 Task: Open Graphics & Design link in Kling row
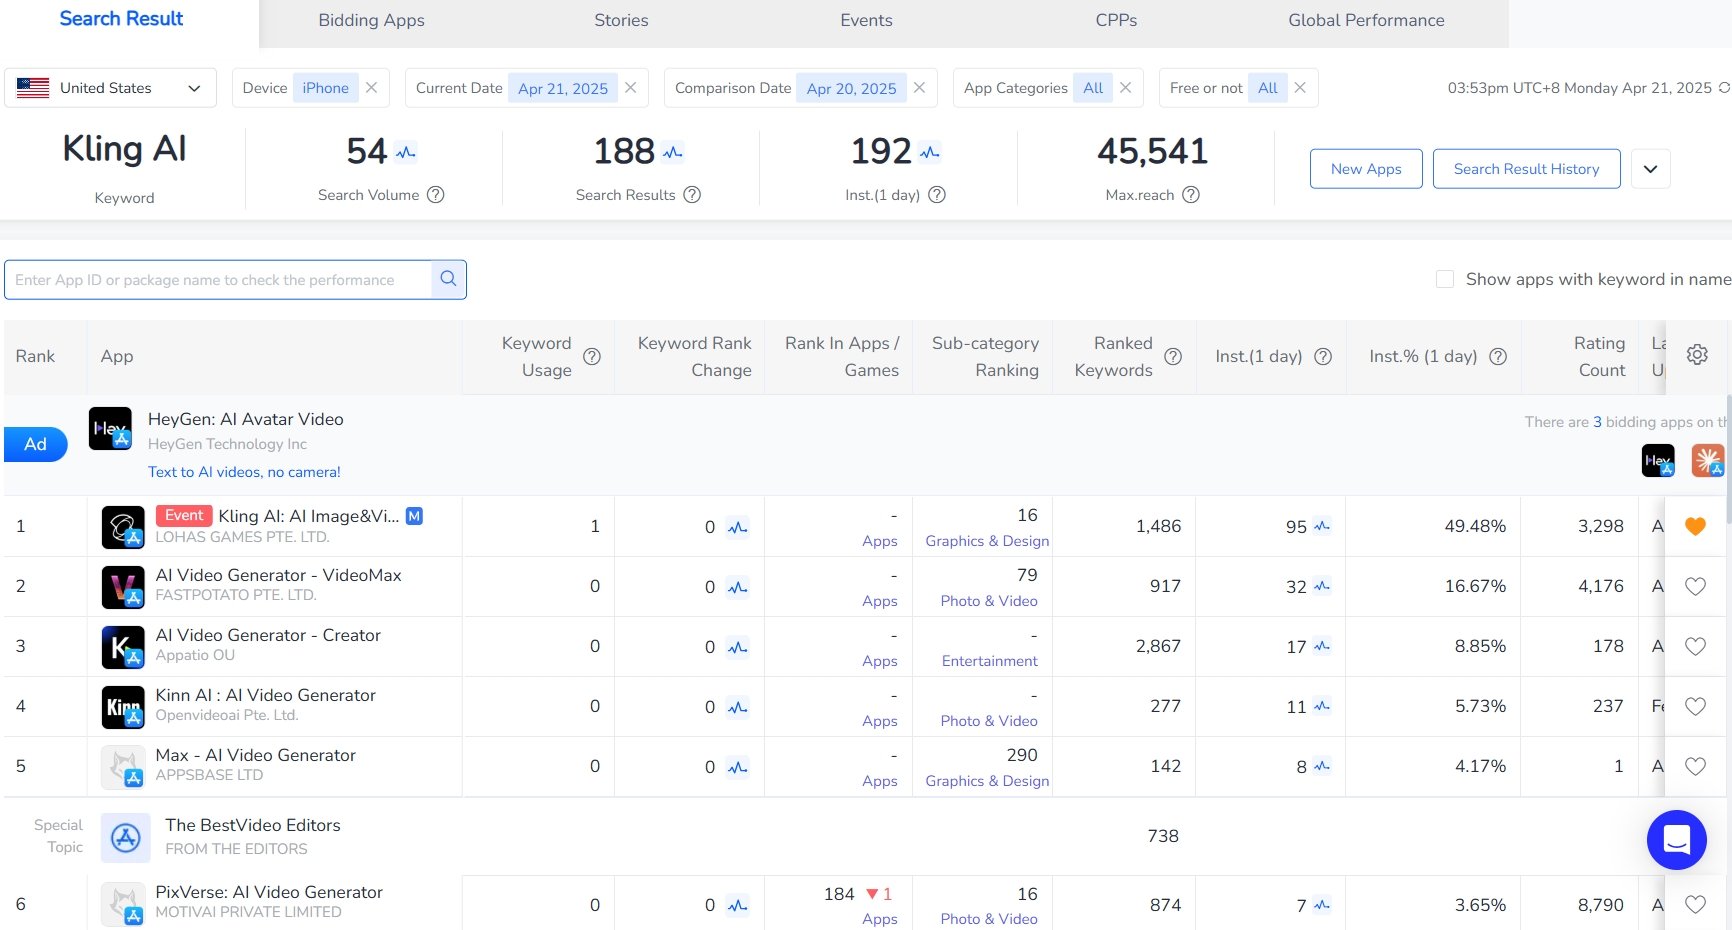tap(987, 541)
